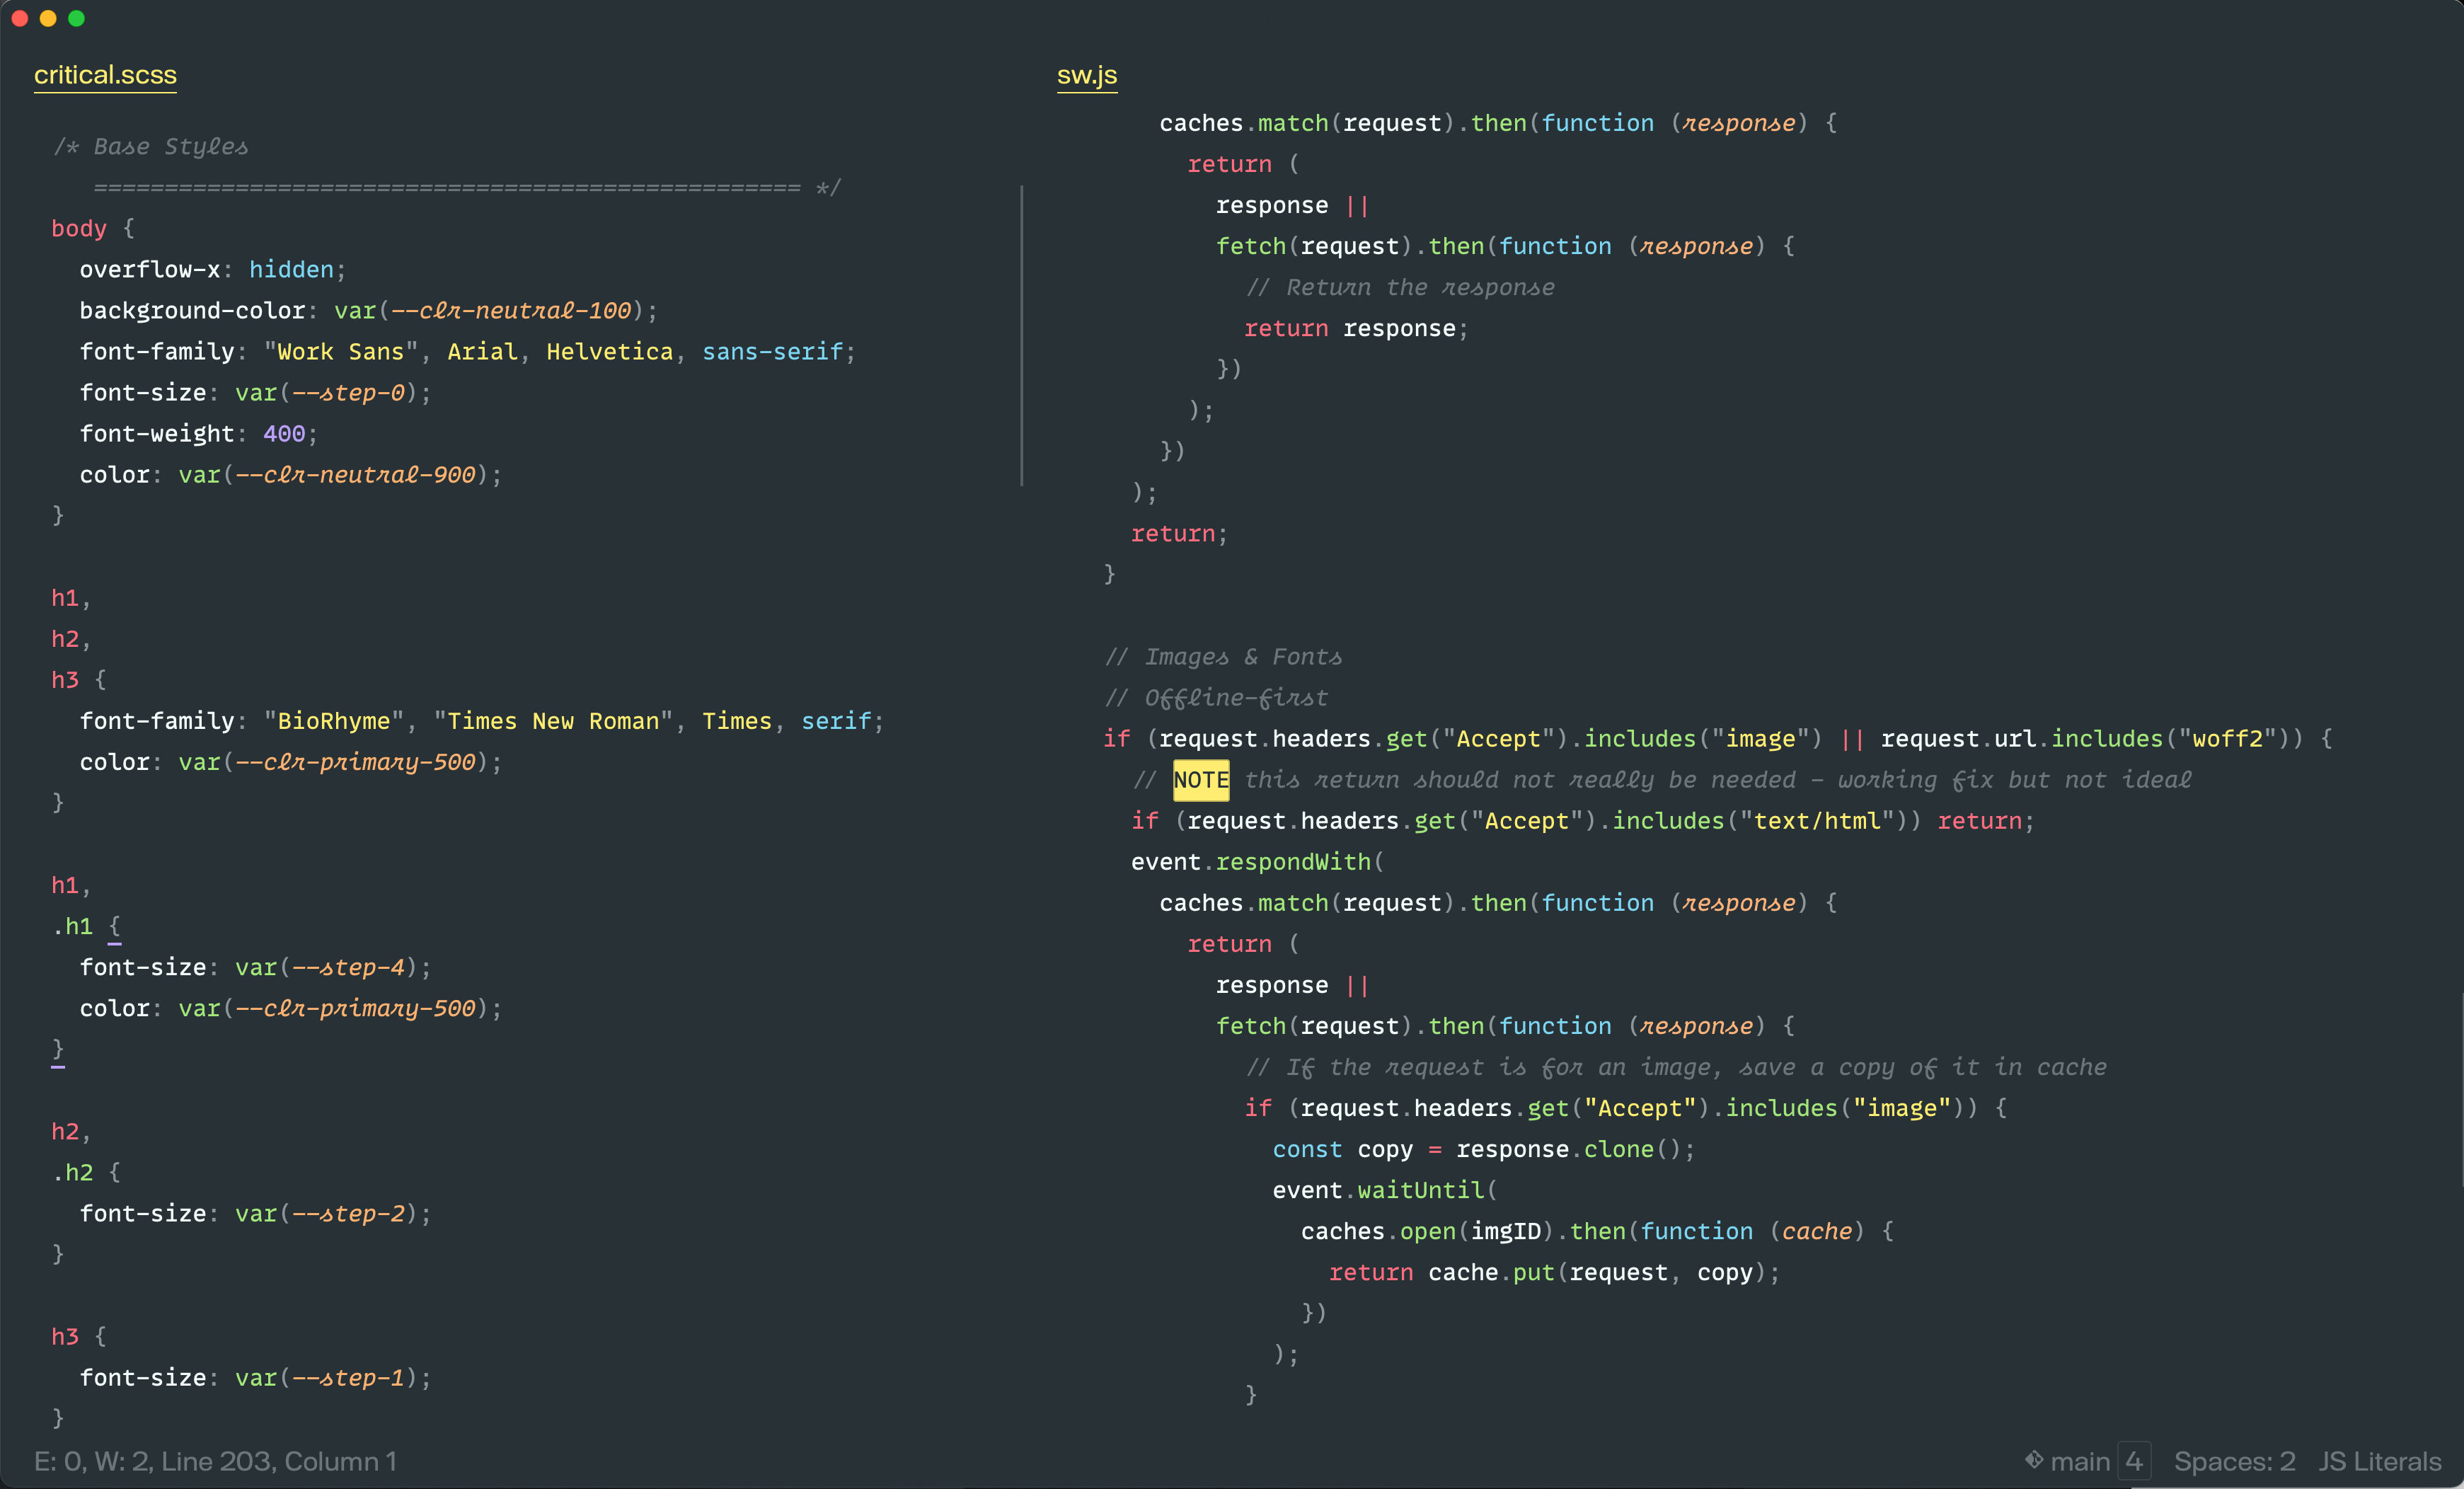
Task: Open the Spaces: 2 indentation menu
Action: coord(2235,1461)
